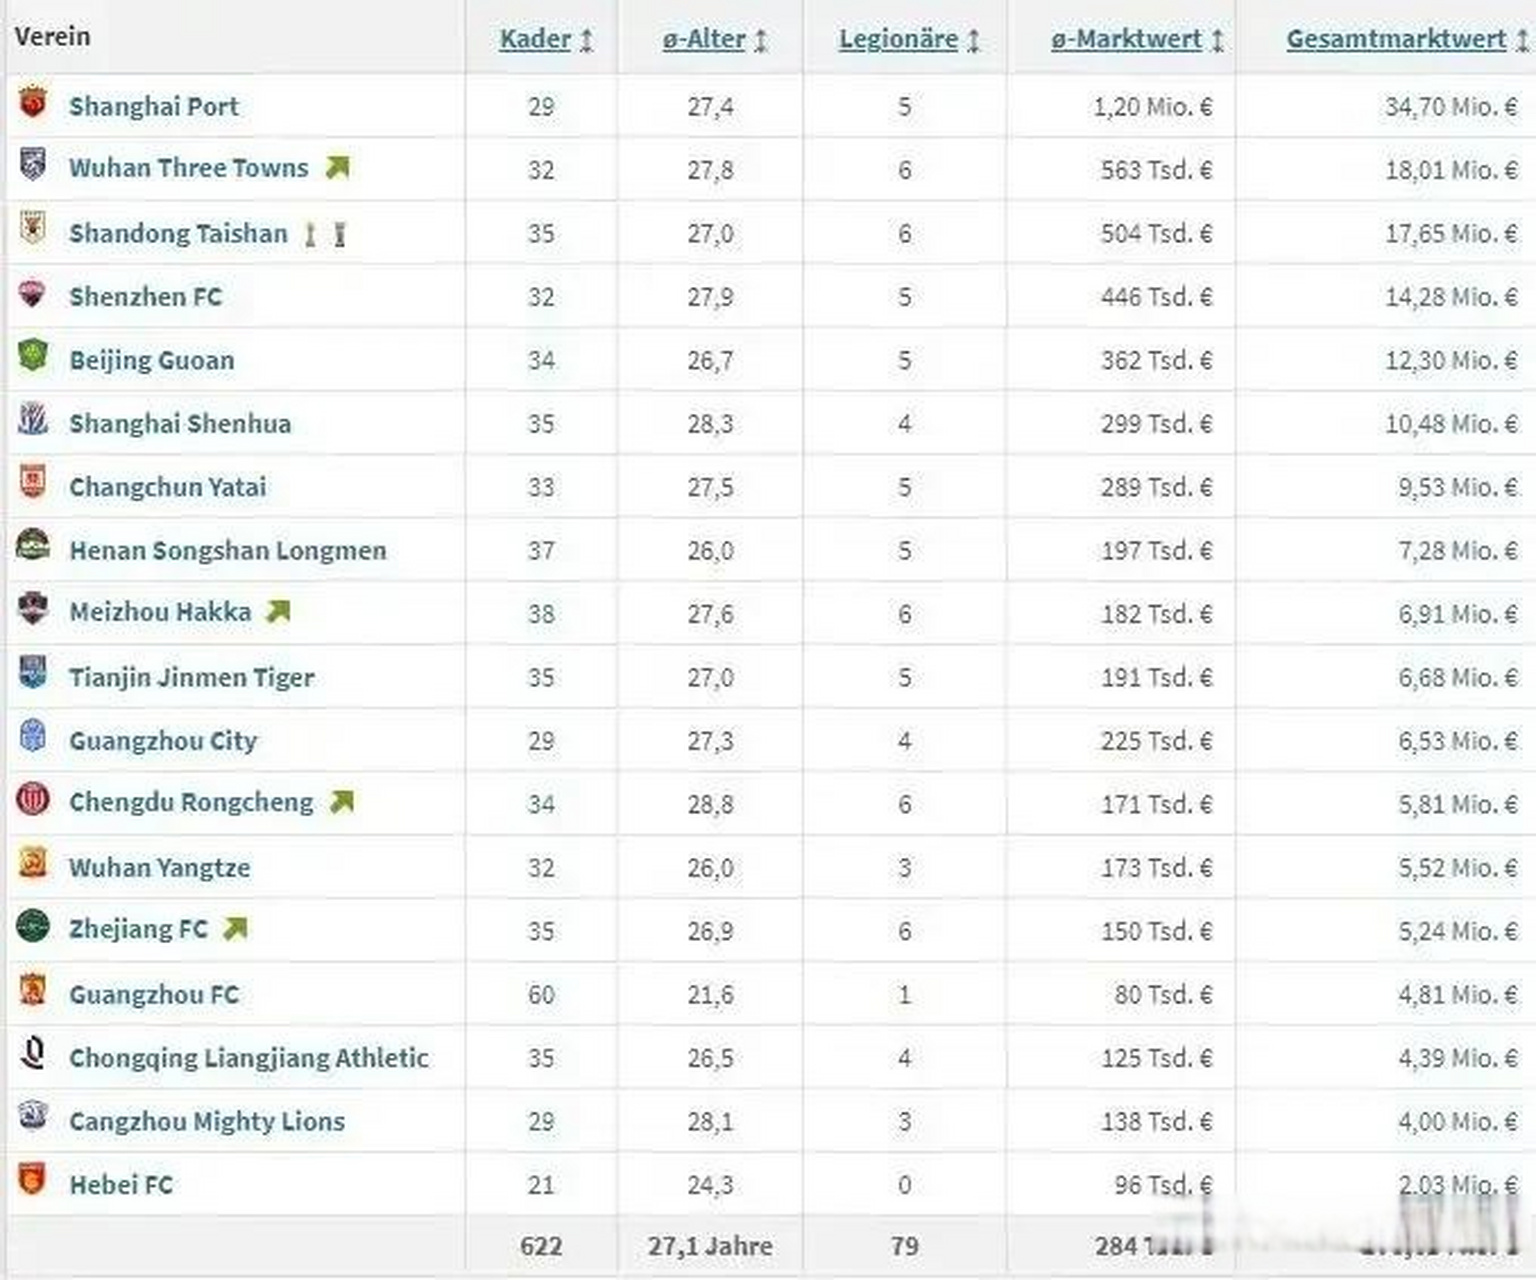Open the Shandong Taishan team link
The width and height of the screenshot is (1536, 1280).
coord(178,234)
